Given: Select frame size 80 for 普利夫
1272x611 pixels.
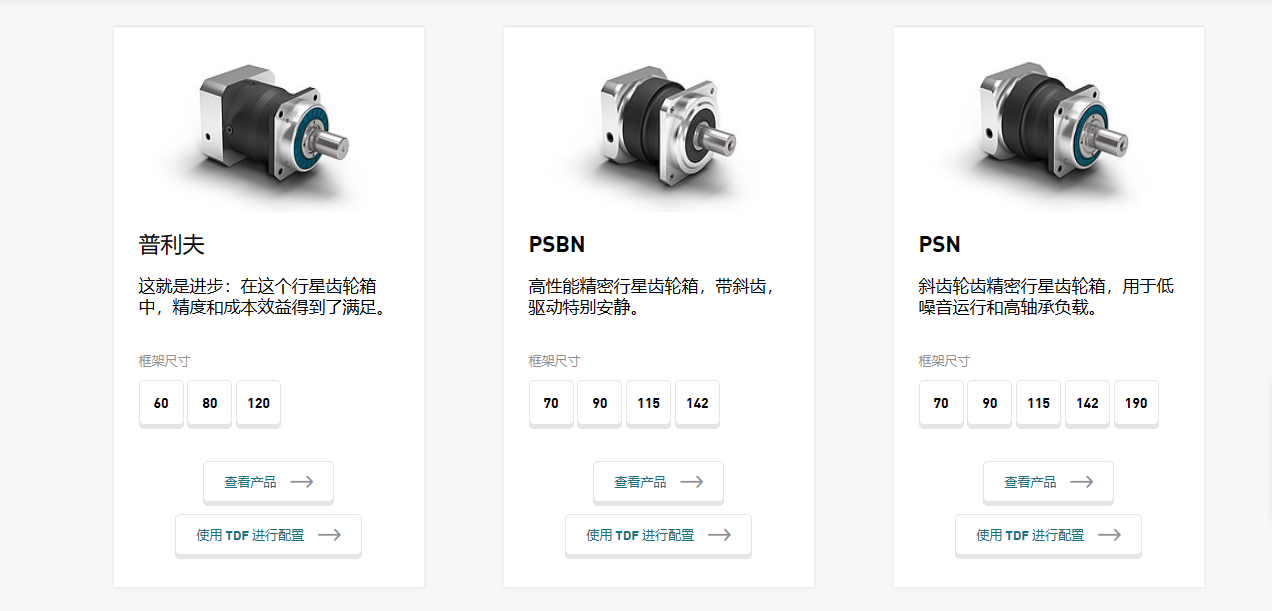Looking at the screenshot, I should coord(209,404).
